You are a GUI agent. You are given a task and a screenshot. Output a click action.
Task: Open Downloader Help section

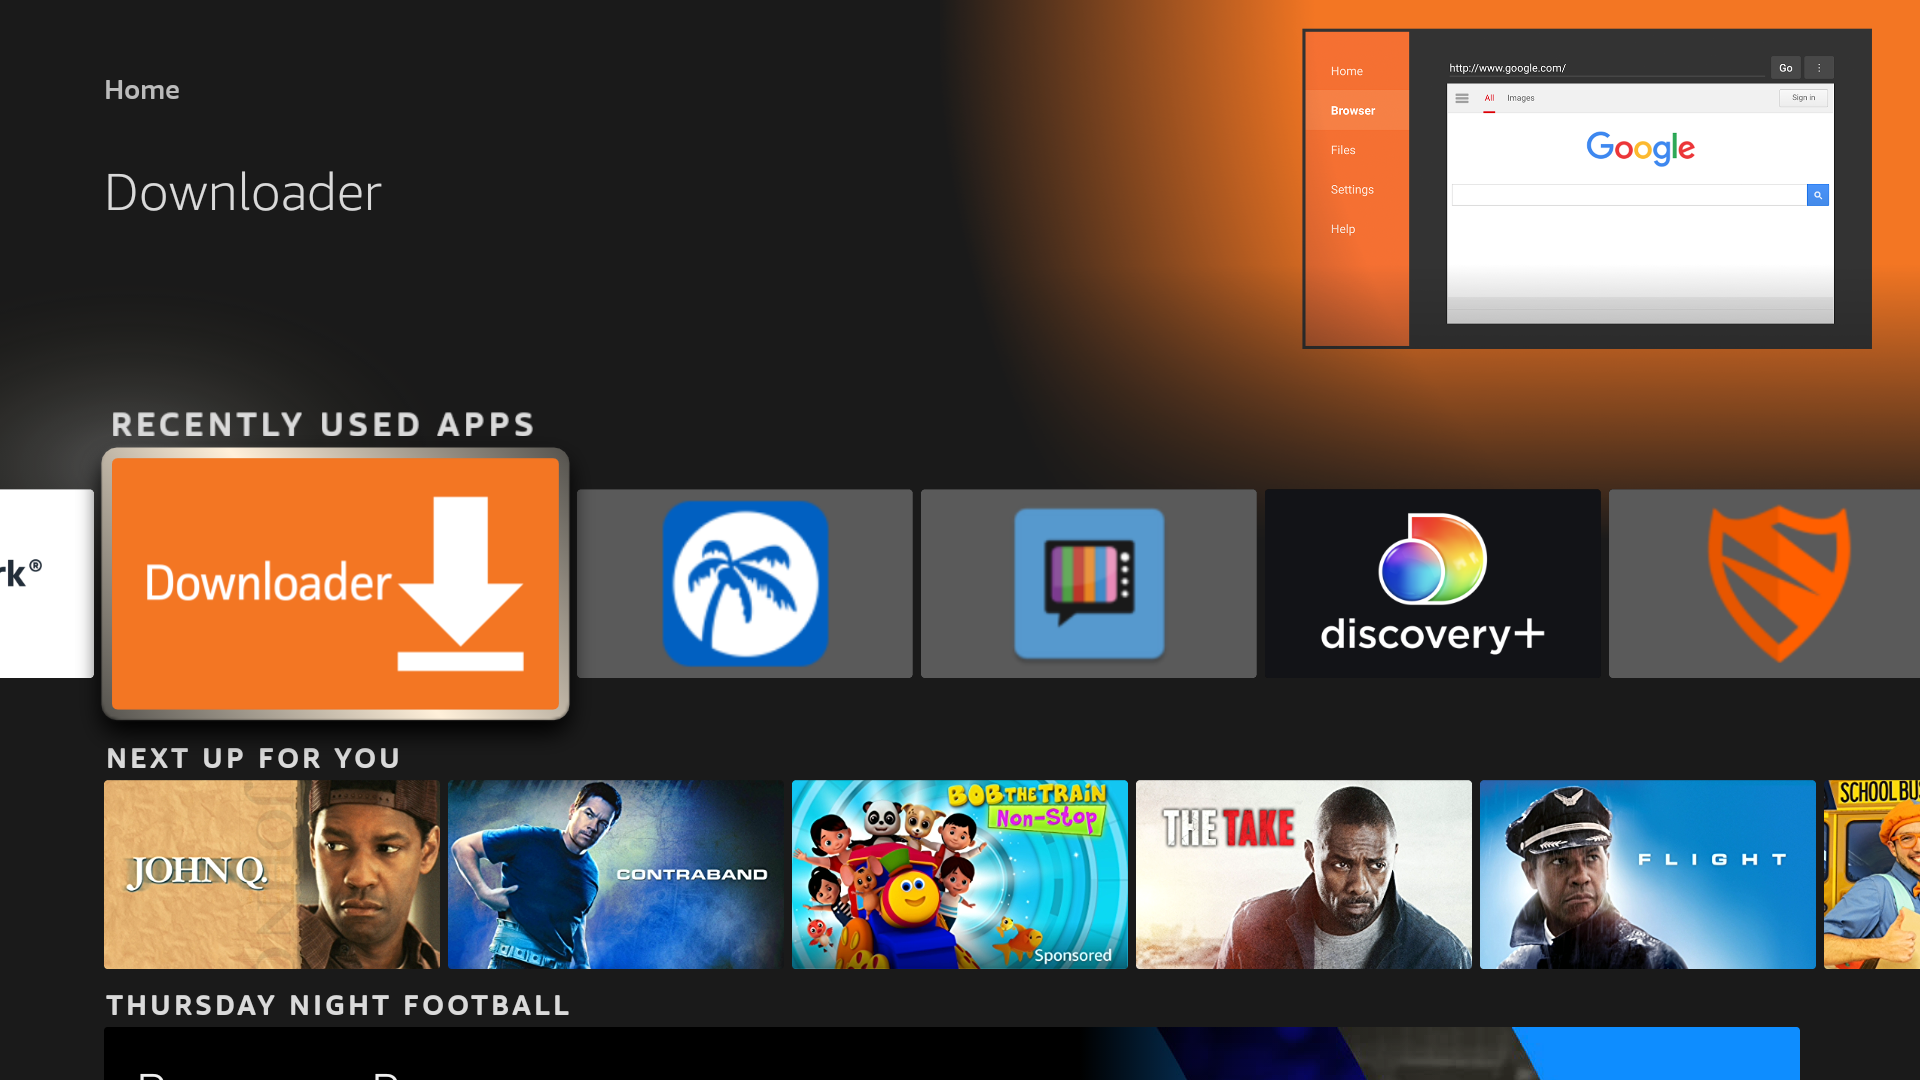[1342, 228]
